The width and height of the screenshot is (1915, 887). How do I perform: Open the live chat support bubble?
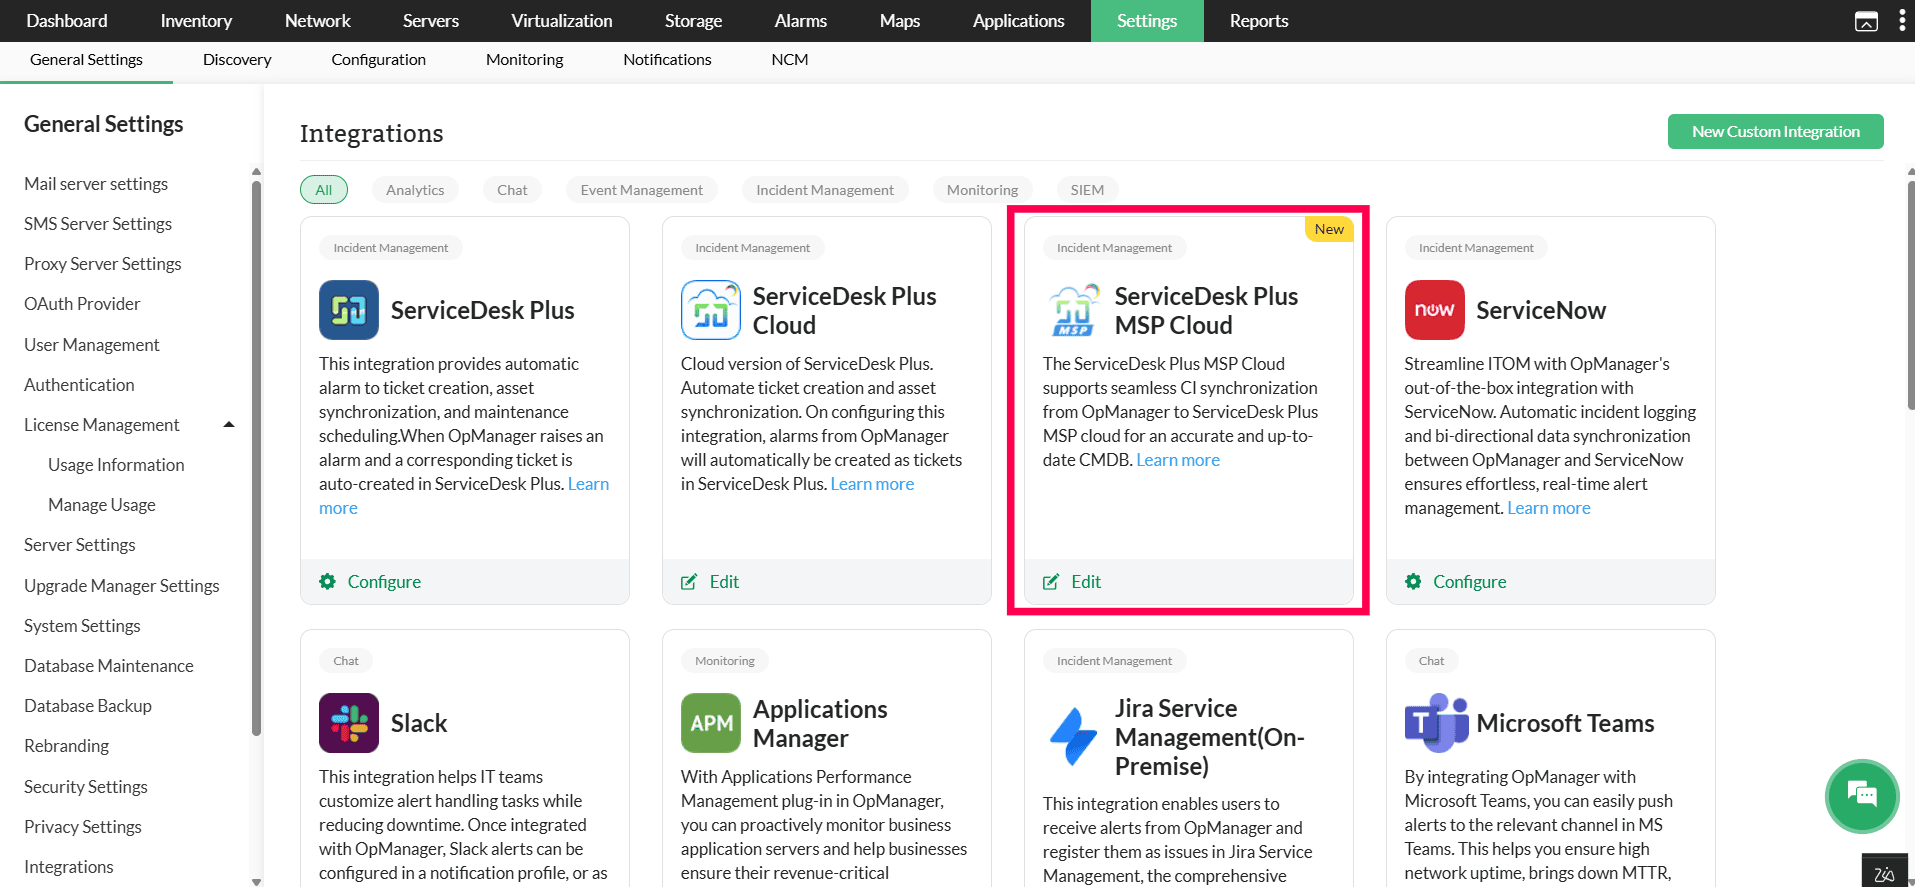click(1862, 796)
